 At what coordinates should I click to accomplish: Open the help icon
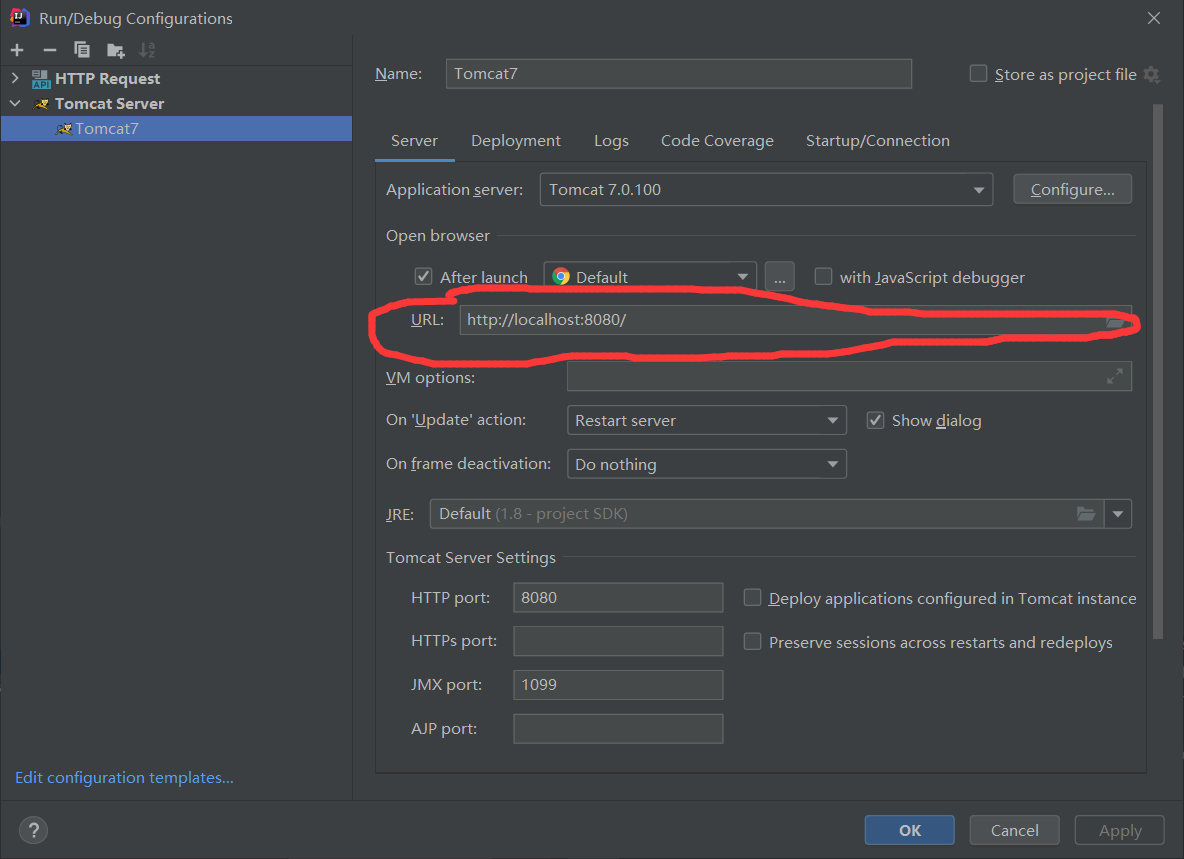33,830
